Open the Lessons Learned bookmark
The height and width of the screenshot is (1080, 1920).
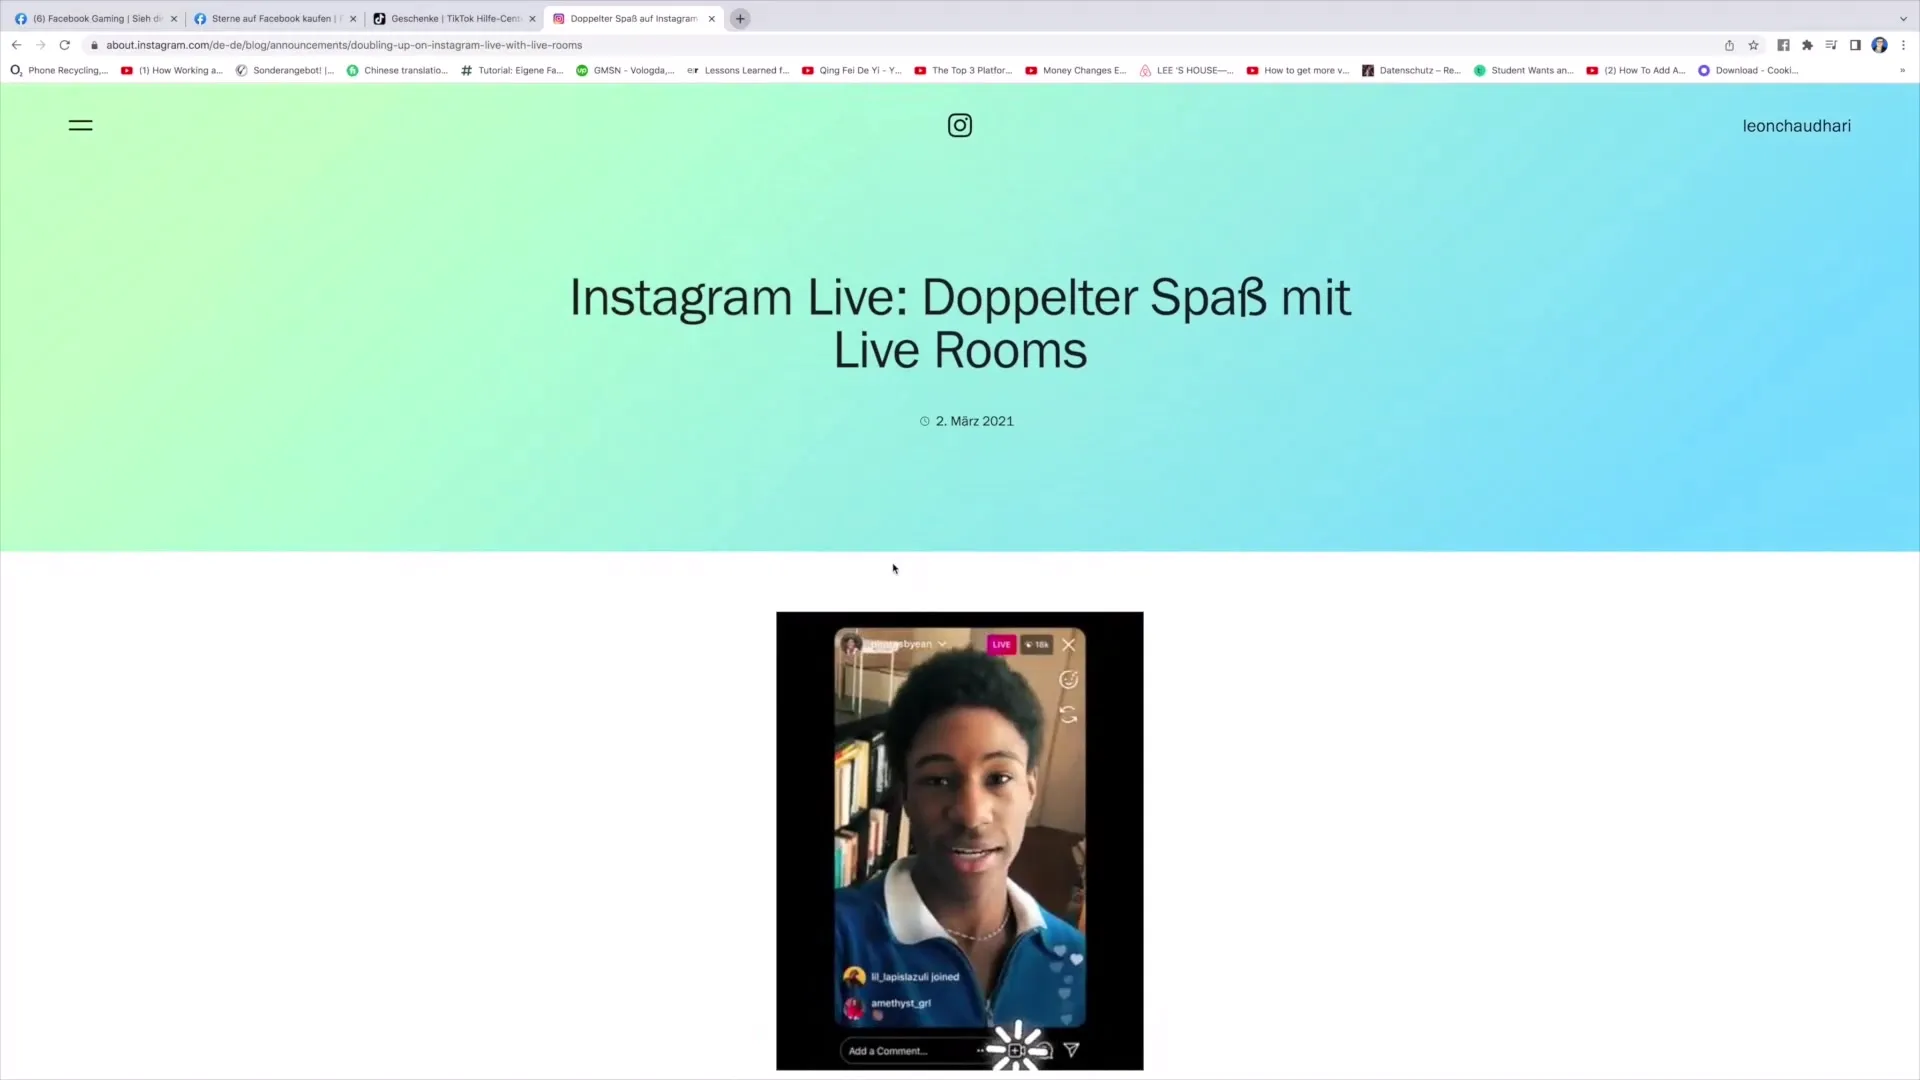pos(738,71)
